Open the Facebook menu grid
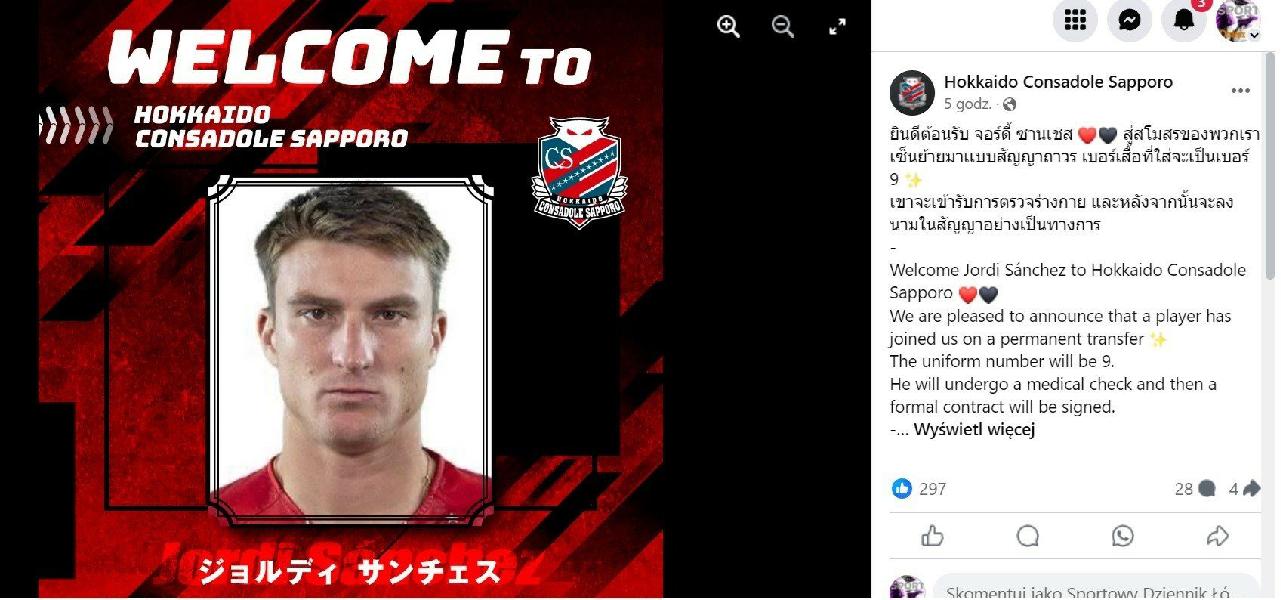Viewport: 1286px width, 600px height. click(x=1075, y=20)
